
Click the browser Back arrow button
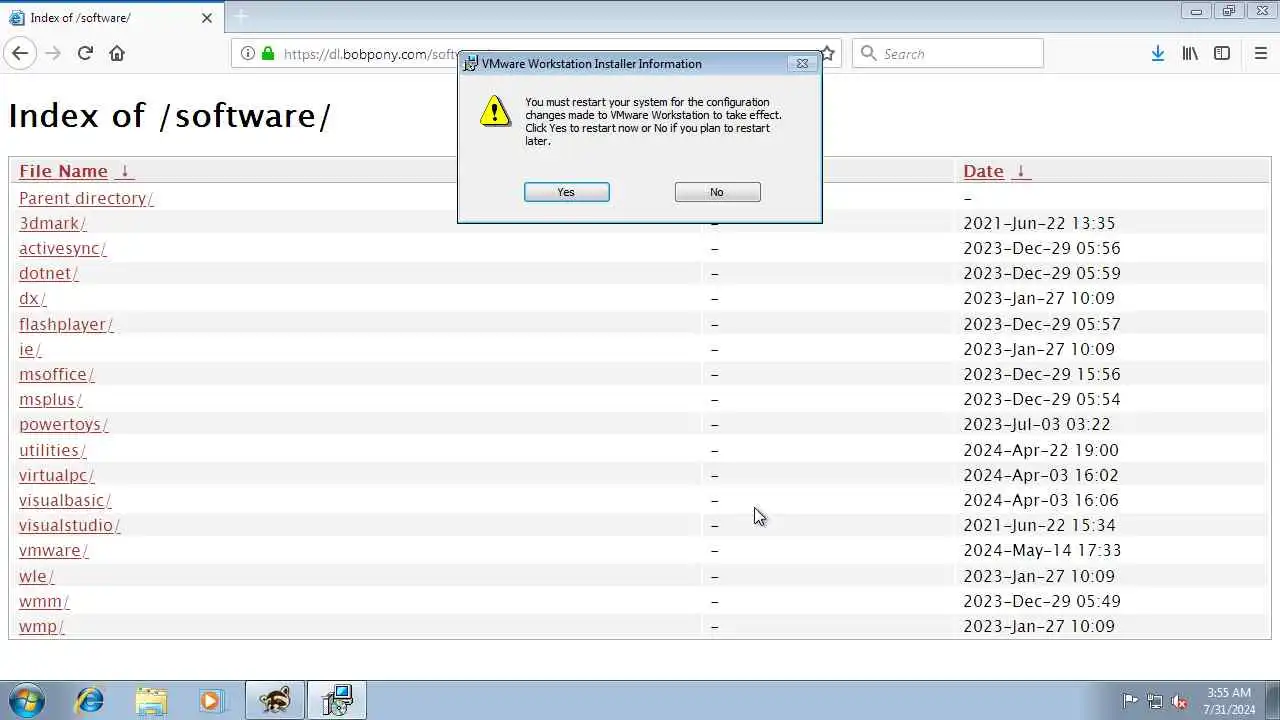click(x=21, y=53)
